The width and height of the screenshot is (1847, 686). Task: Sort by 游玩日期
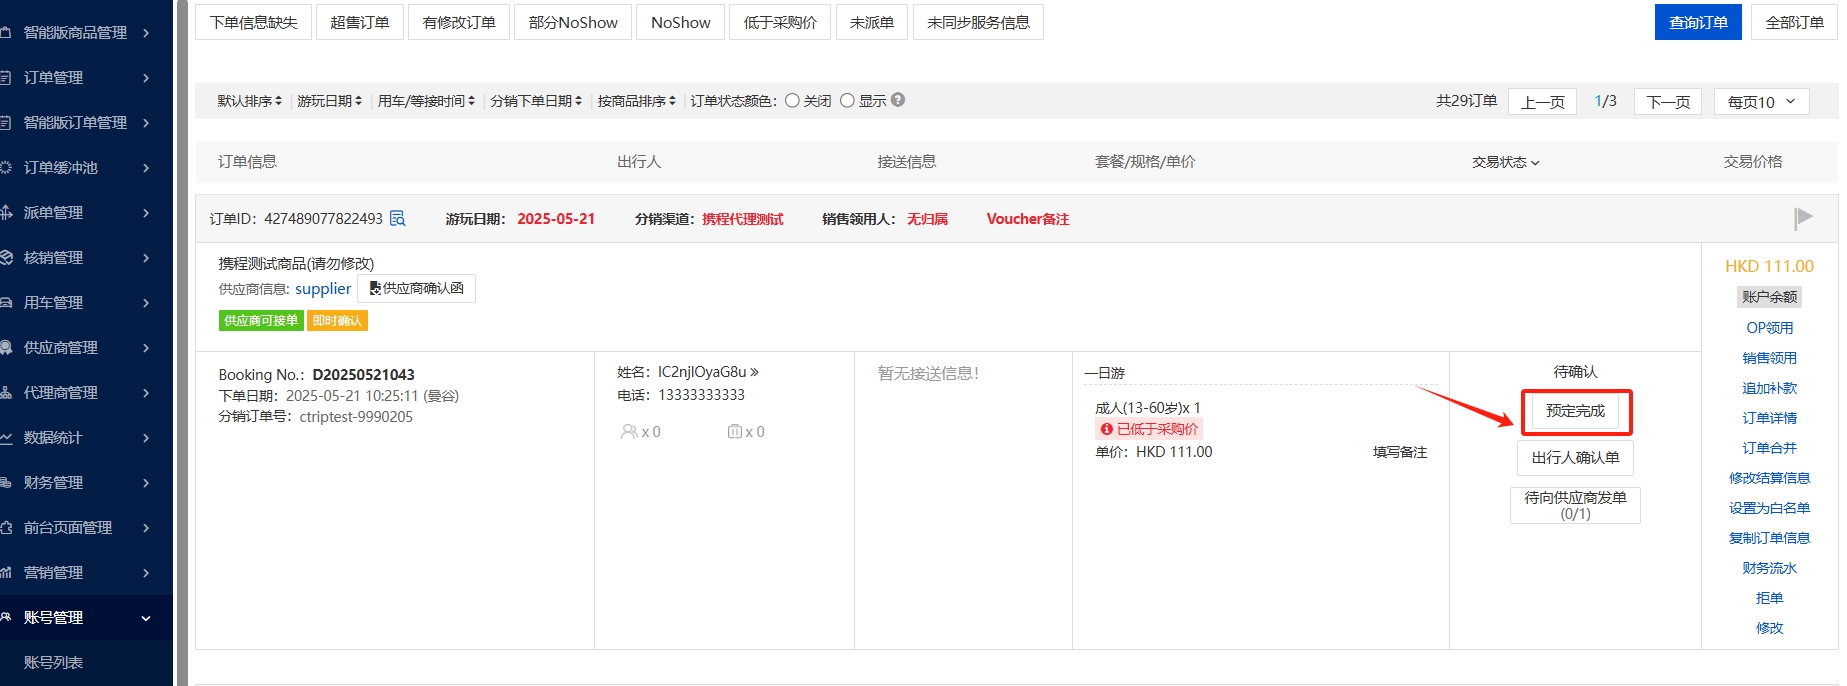click(x=329, y=101)
